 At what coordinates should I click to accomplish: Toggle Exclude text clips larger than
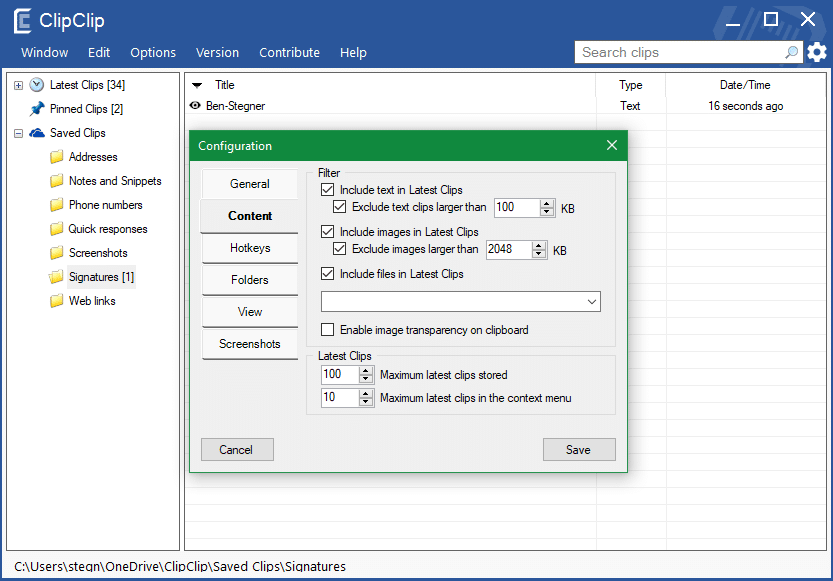(x=339, y=207)
